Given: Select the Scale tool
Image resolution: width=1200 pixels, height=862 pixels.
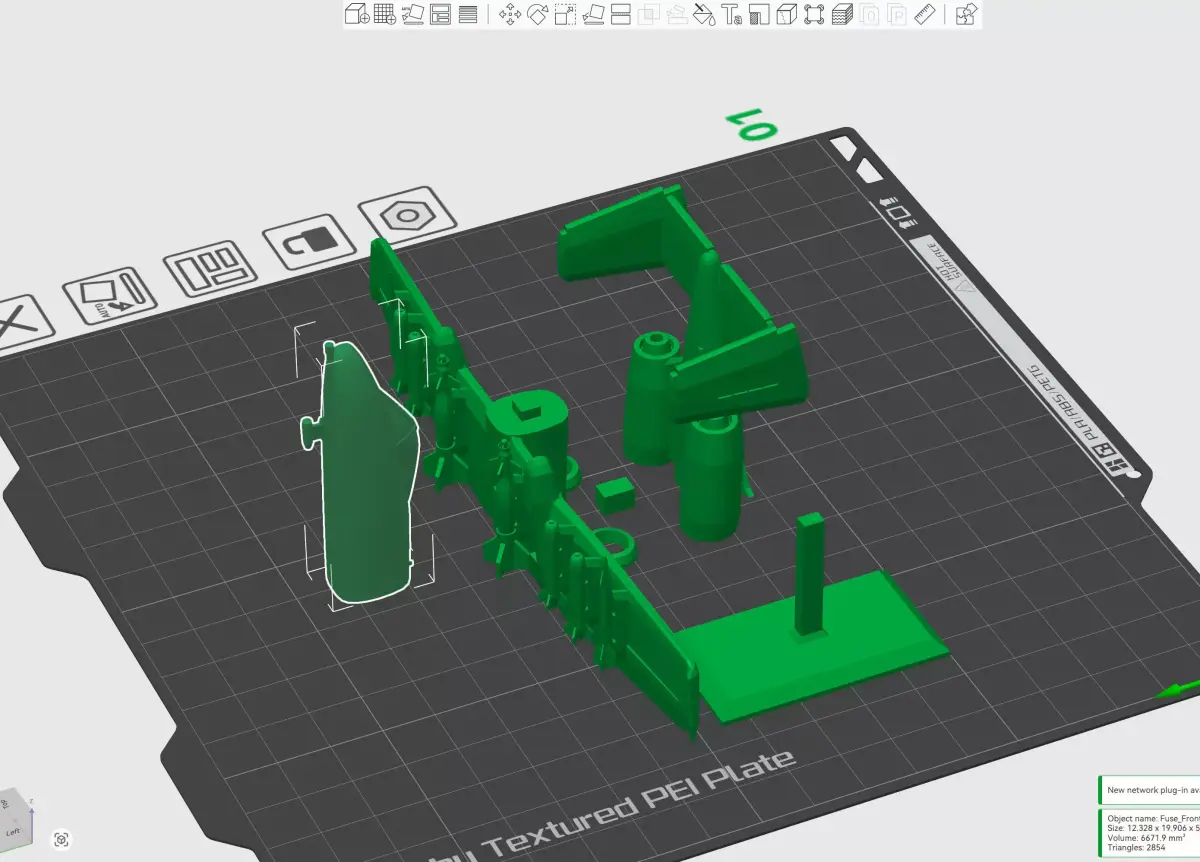Looking at the screenshot, I should [x=565, y=14].
